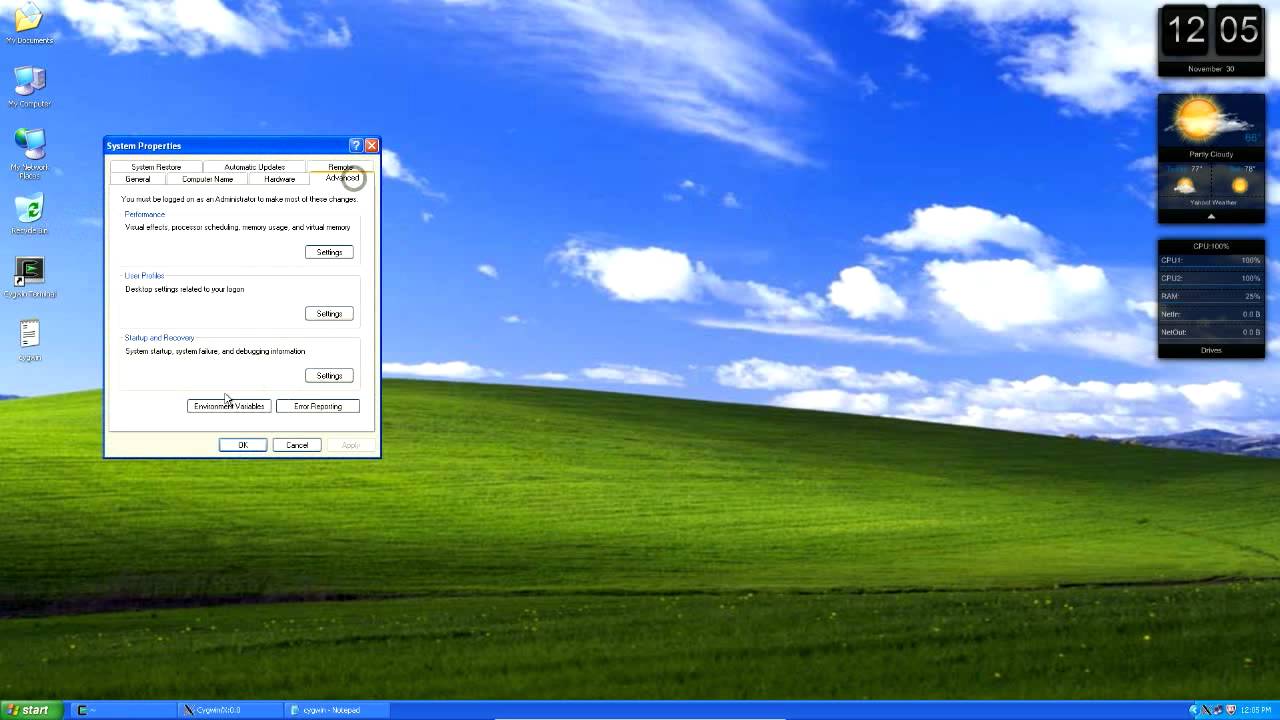Click the first taskbar button with terminal icon
The height and width of the screenshot is (720, 1280).
tap(124, 710)
